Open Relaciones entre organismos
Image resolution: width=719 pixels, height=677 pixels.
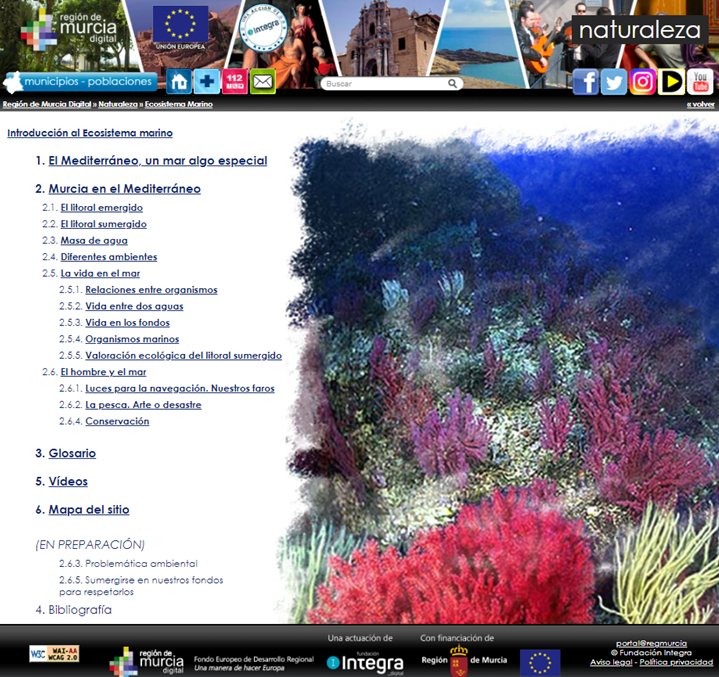click(151, 290)
